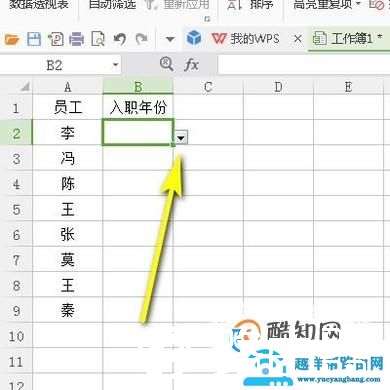Select the cell containing 王 in row 8

(x=68, y=285)
